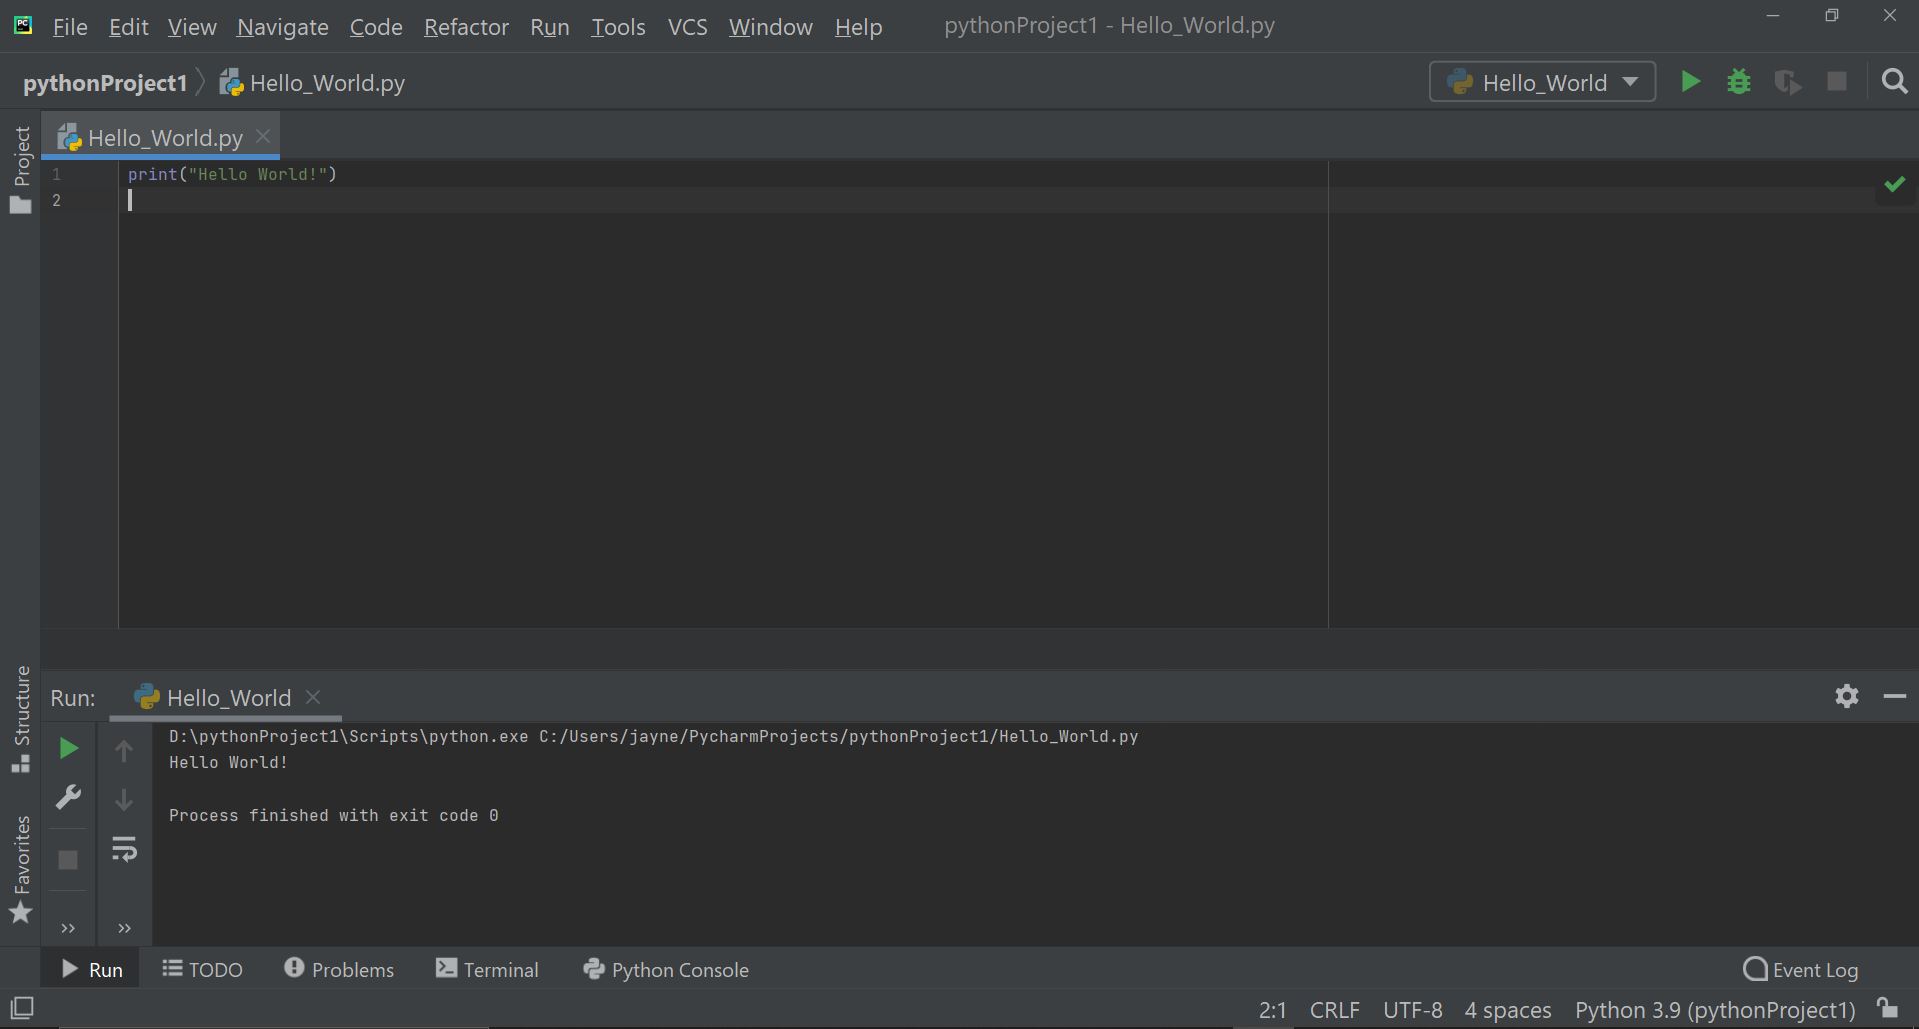The height and width of the screenshot is (1029, 1919).
Task: Switch to the Run bottom tab
Action: pos(92,969)
